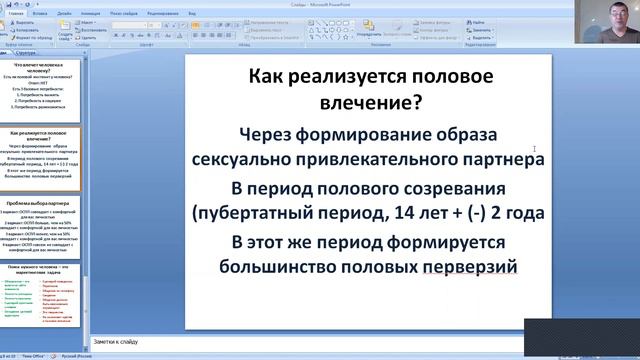This screenshot has width=640, height=360.
Task: Switch to the Вставка ribbon tab
Action: click(x=40, y=13)
